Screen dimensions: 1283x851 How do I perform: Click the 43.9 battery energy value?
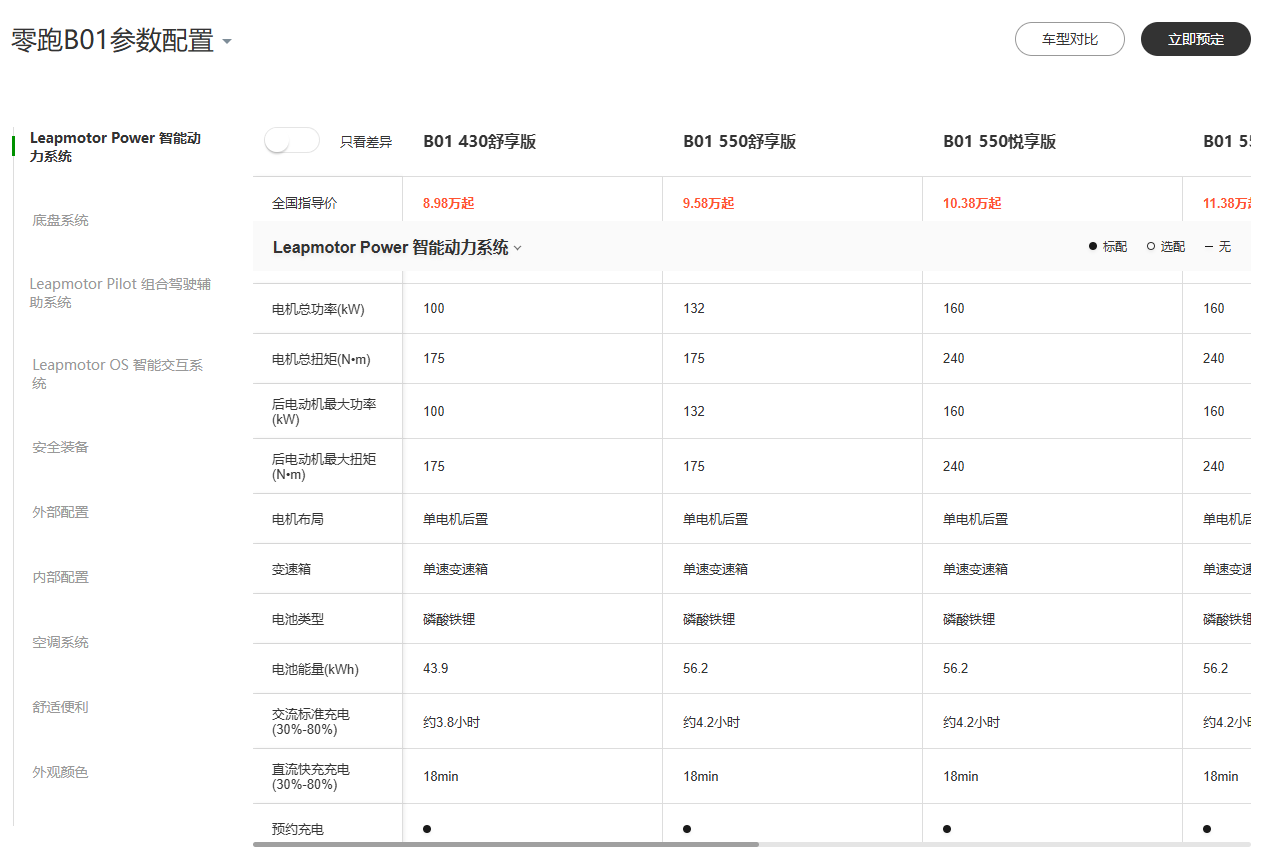click(x=436, y=668)
